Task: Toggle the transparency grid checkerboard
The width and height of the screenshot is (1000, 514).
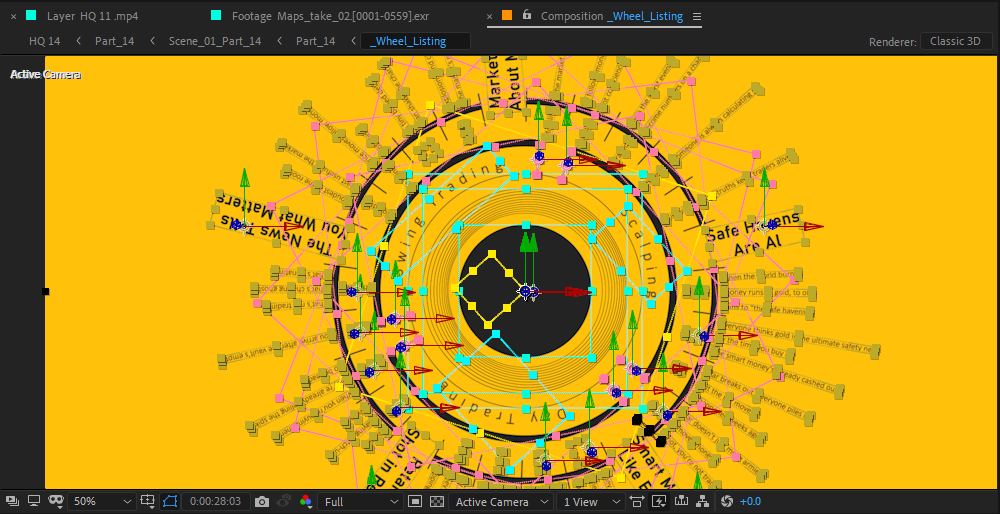Action: (437, 502)
